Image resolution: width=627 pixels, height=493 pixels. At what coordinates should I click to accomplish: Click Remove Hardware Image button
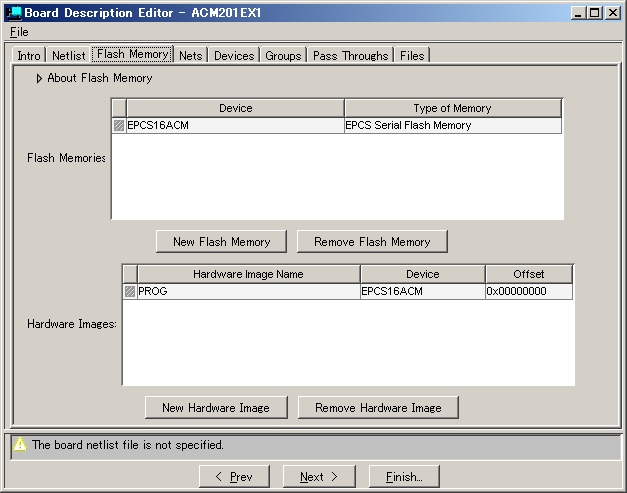point(377,408)
